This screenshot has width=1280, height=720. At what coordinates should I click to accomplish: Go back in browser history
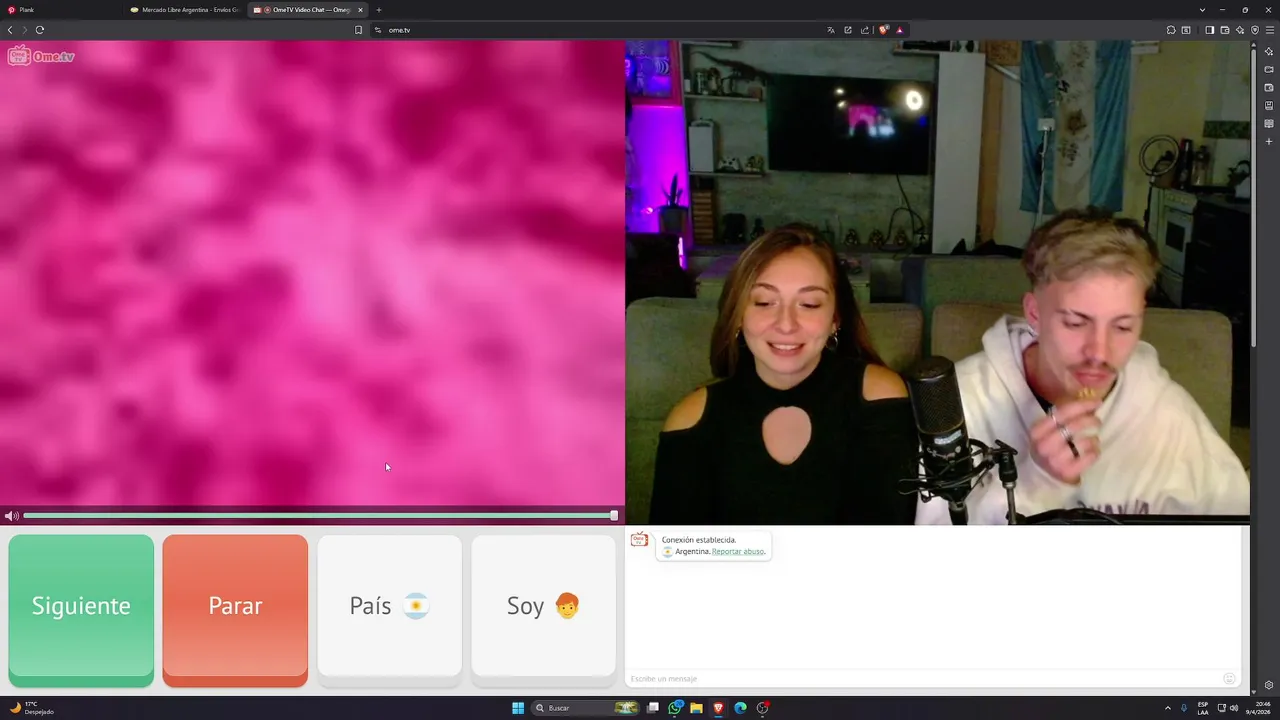10,30
